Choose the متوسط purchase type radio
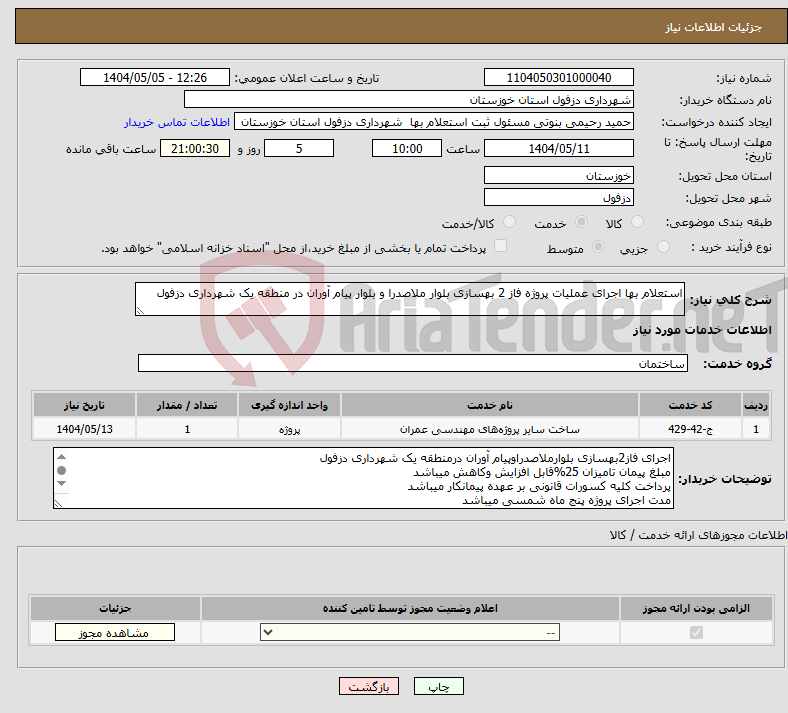The image size is (788, 713). [598, 247]
